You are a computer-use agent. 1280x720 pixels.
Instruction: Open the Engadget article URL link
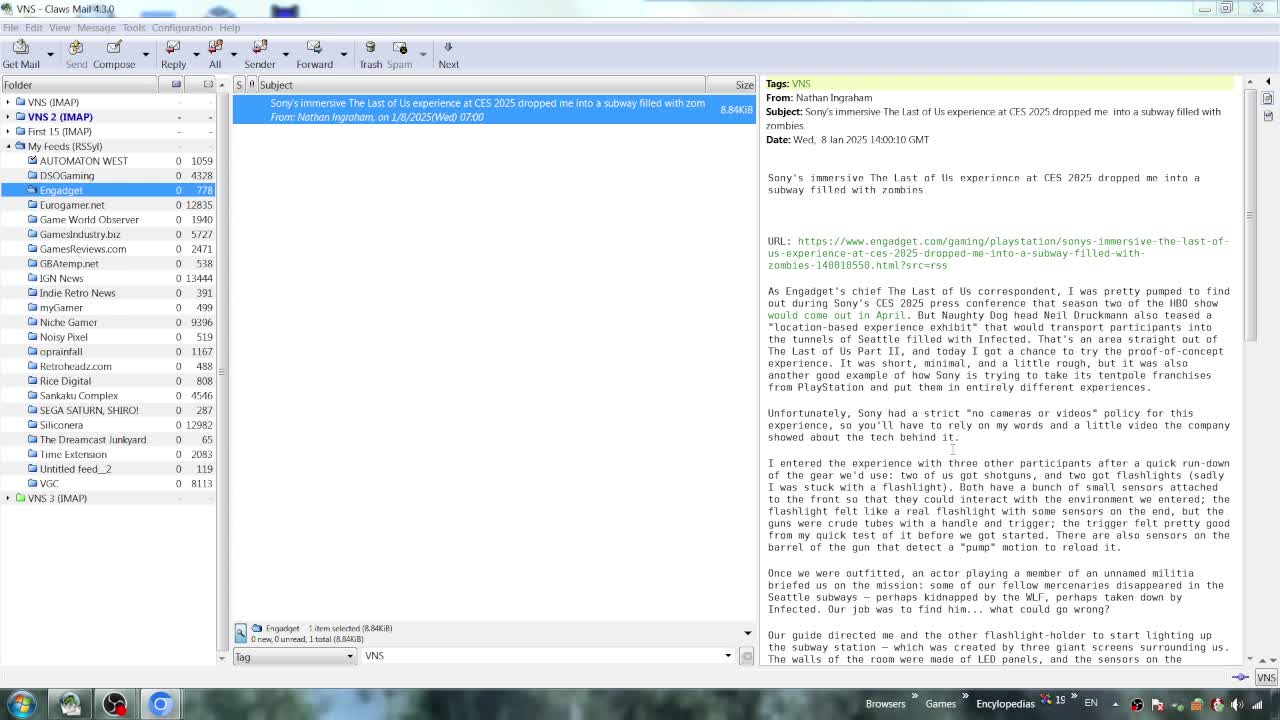[998, 253]
